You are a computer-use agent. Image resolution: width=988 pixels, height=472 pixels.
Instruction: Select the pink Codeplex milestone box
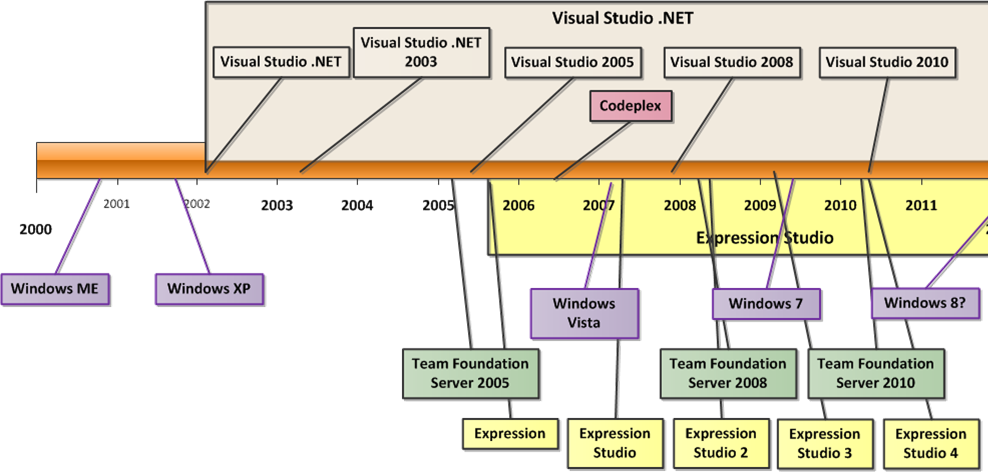click(x=630, y=105)
